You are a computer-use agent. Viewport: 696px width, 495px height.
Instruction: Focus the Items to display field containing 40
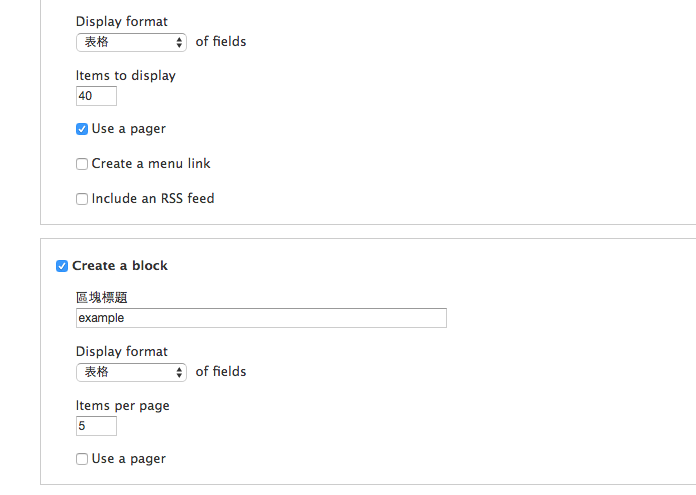click(96, 96)
